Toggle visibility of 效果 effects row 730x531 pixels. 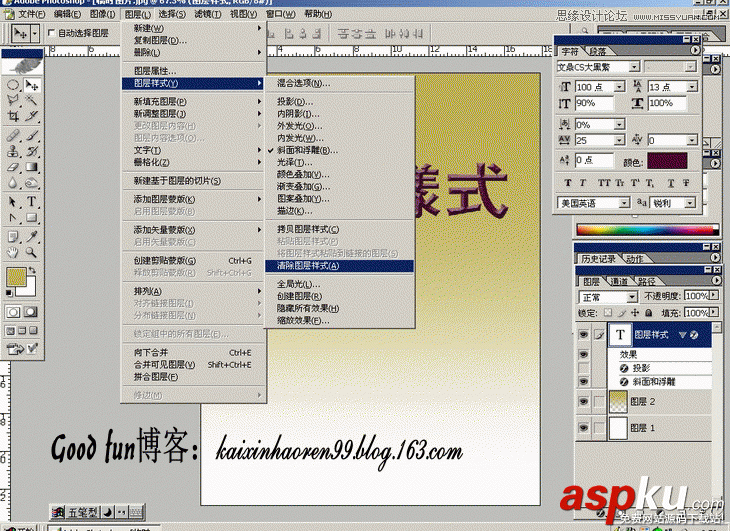click(583, 355)
